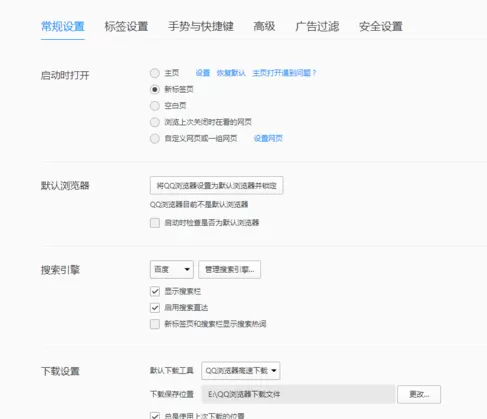Image resolution: width=487 pixels, height=419 pixels.
Task: Open the 手势与快捷键 tab
Action: [201, 26]
